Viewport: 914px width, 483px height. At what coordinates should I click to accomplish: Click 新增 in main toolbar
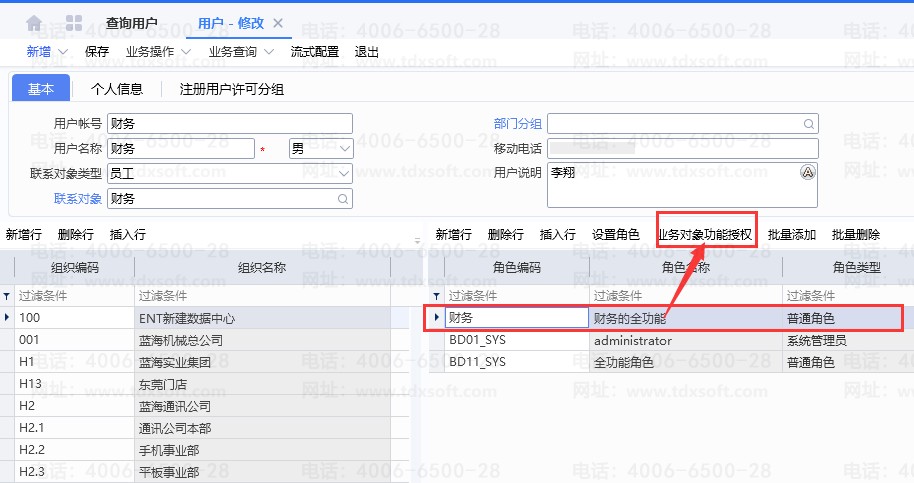[x=38, y=52]
